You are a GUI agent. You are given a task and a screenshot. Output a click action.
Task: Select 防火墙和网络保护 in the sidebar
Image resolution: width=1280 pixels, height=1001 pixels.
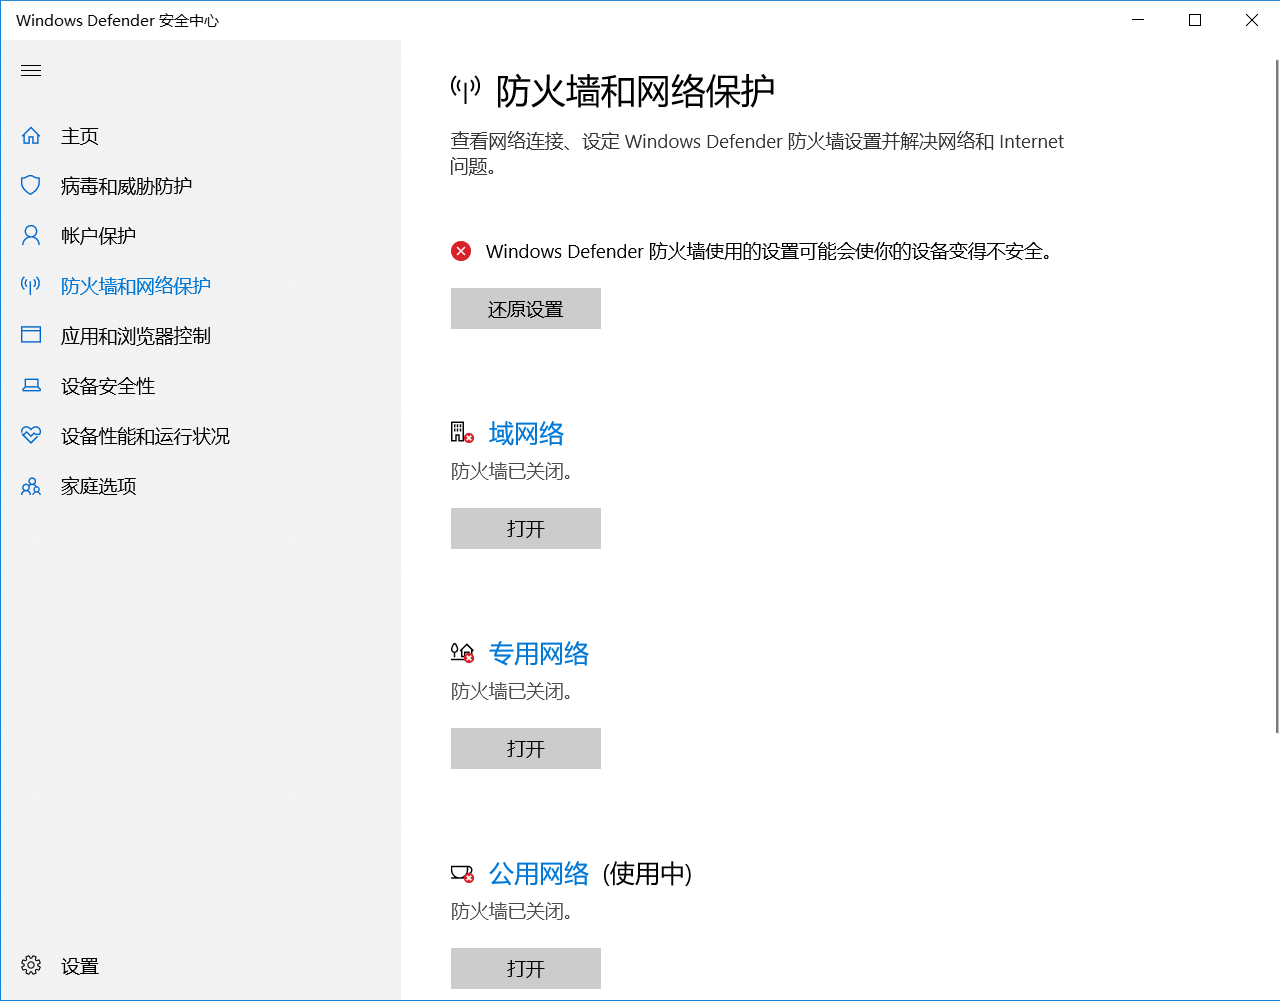200,286
